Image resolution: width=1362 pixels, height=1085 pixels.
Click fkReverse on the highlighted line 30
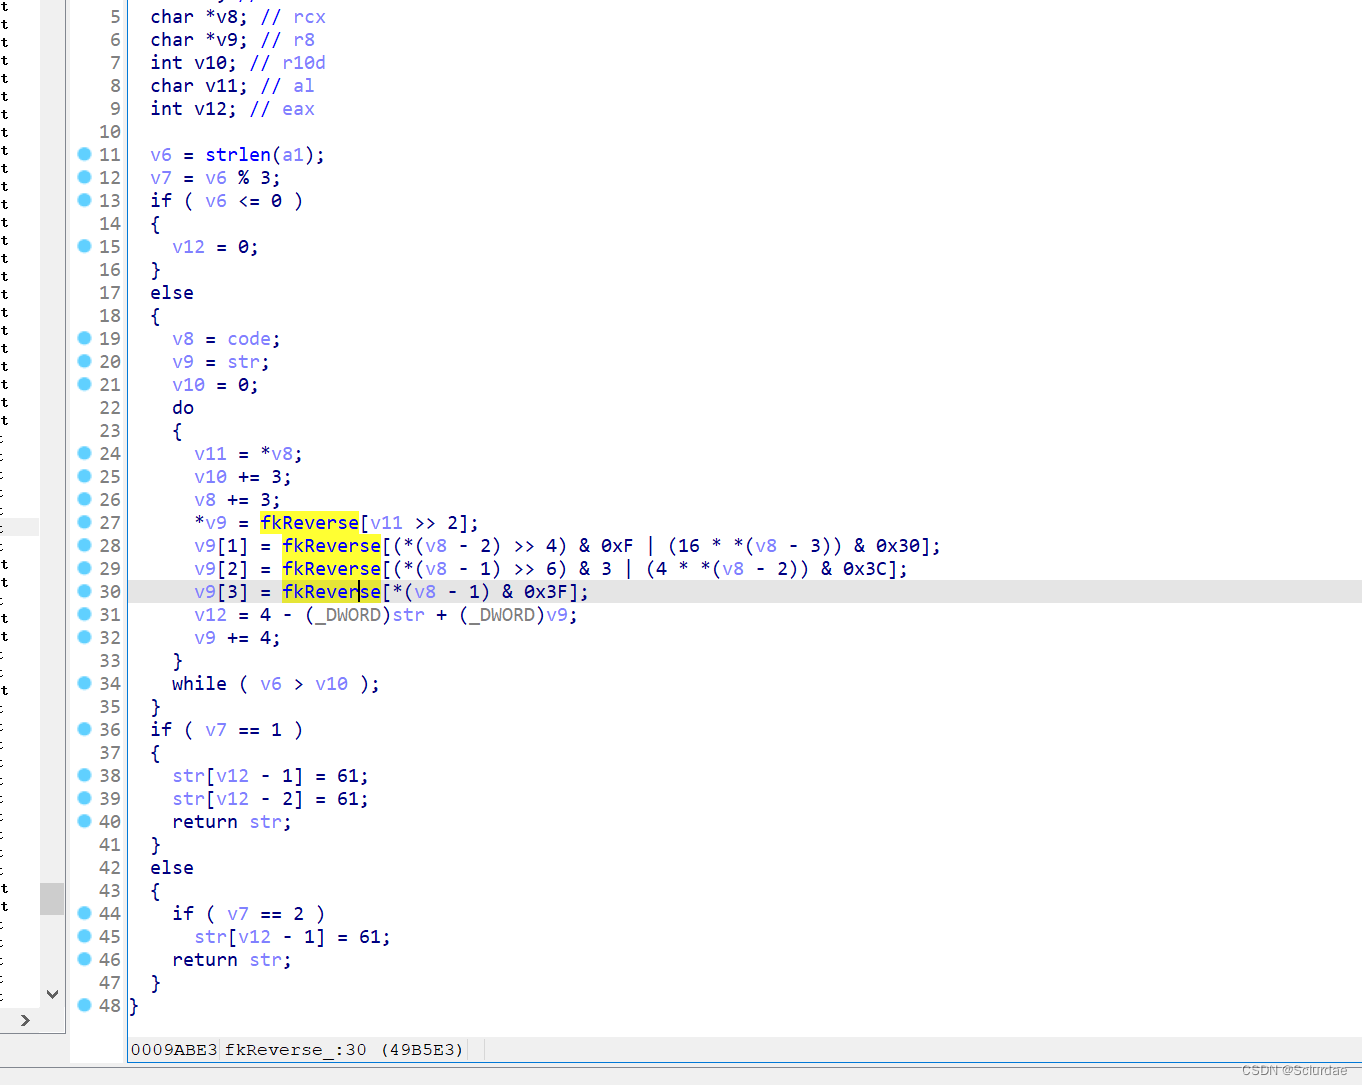331,592
